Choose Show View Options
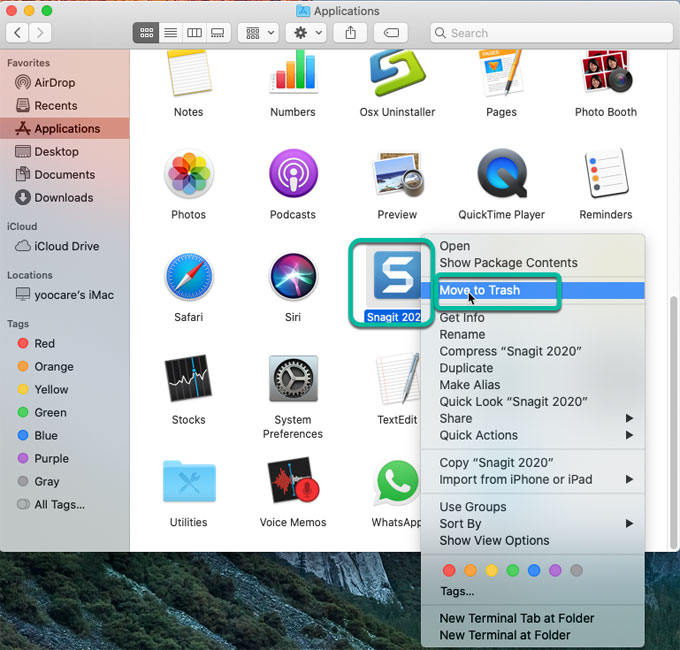680x650 pixels. click(533, 541)
